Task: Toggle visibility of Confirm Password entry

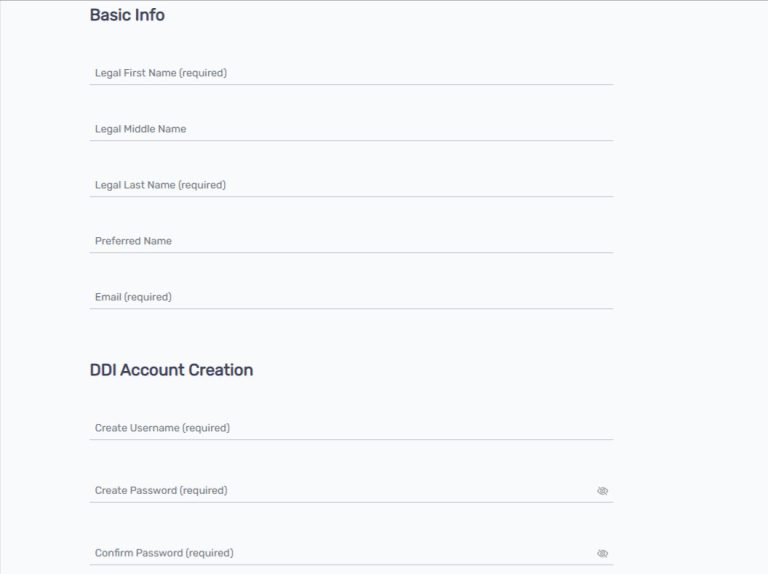Action: [x=602, y=553]
